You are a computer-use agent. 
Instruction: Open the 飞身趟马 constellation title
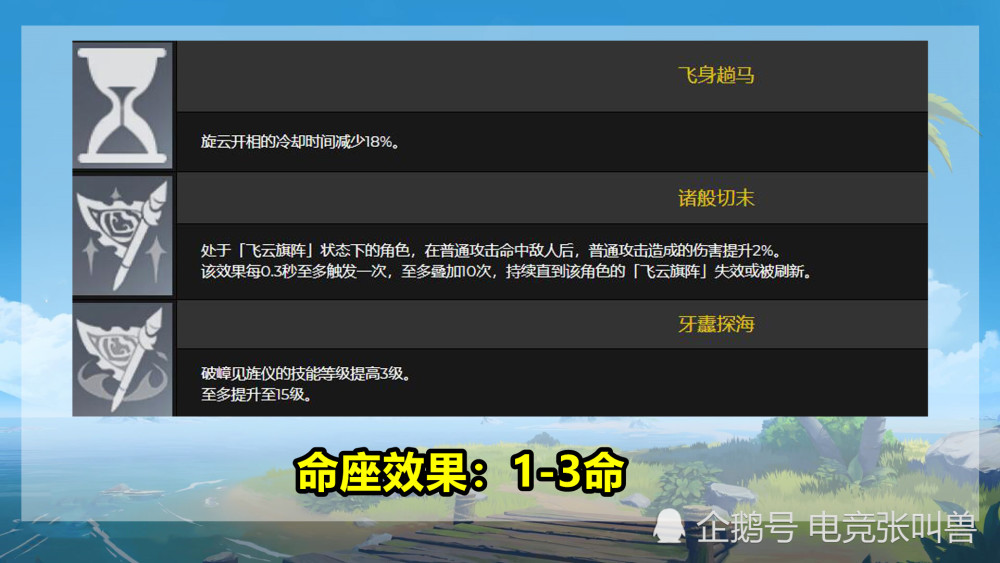tap(716, 76)
